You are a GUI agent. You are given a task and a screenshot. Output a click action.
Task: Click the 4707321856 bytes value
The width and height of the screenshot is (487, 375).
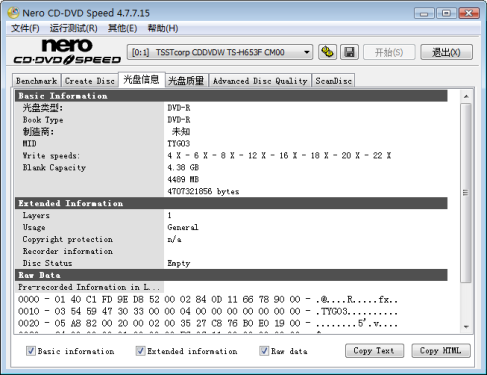(203, 192)
